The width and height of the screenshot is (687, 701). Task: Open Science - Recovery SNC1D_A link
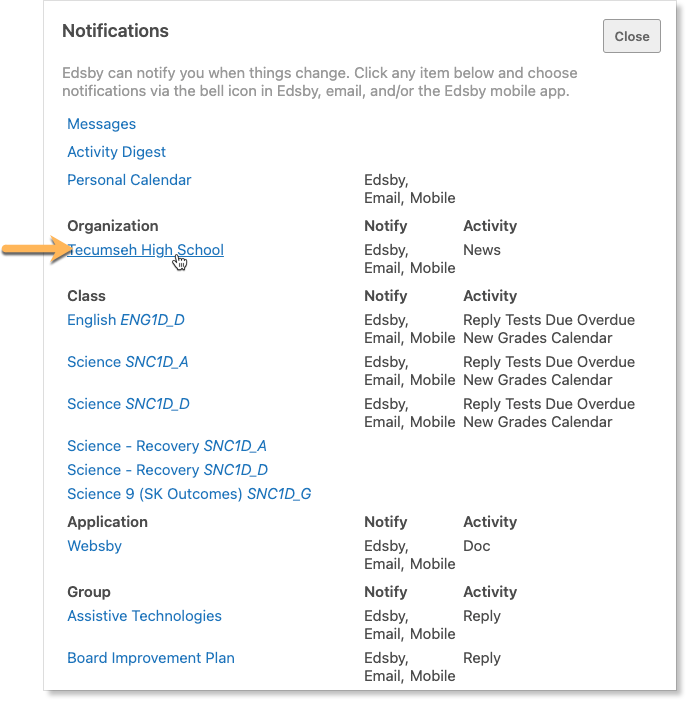tap(167, 446)
